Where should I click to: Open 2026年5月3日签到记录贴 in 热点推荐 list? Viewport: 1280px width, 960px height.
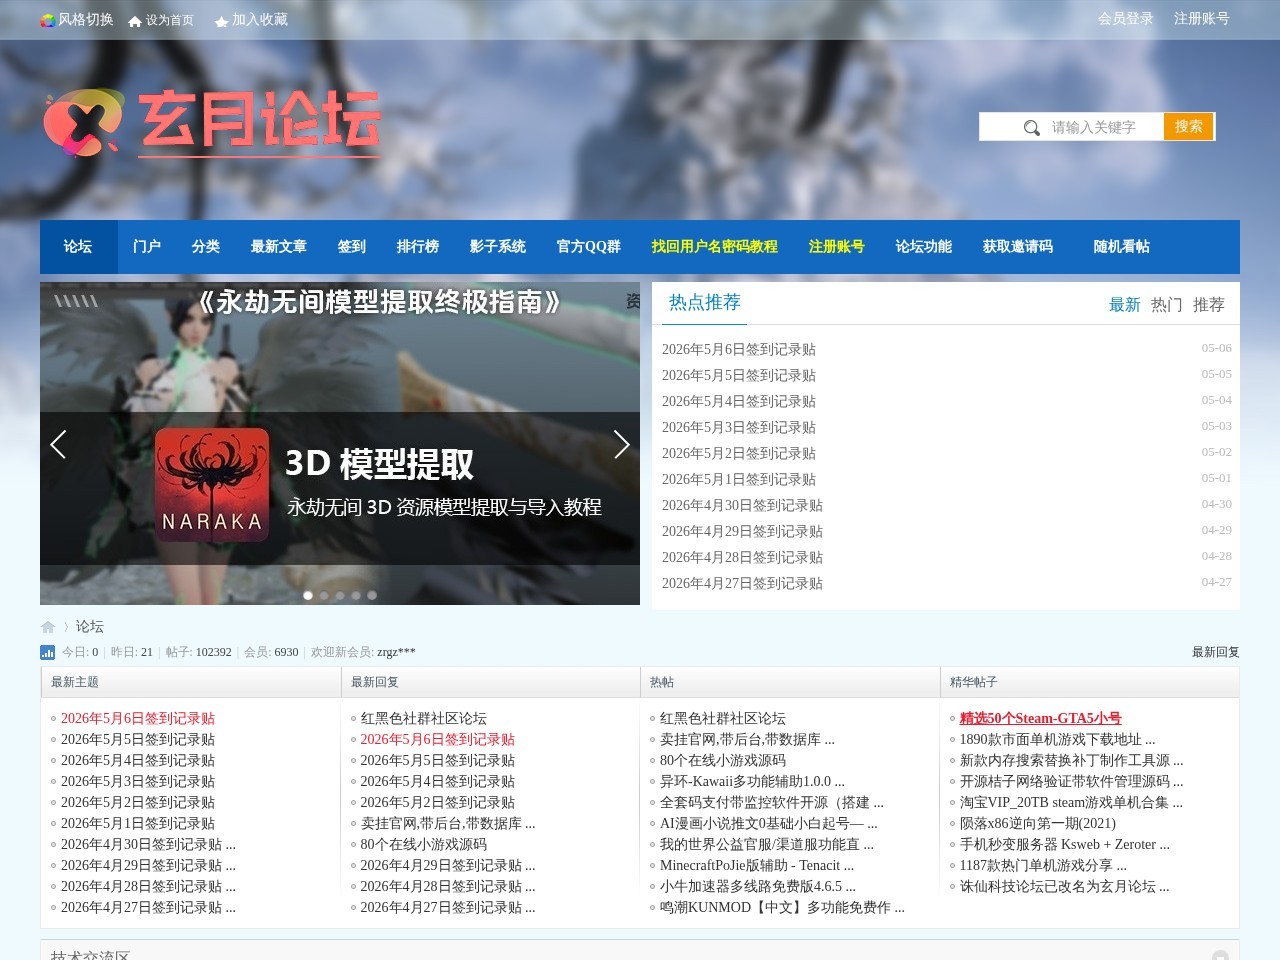tap(739, 427)
